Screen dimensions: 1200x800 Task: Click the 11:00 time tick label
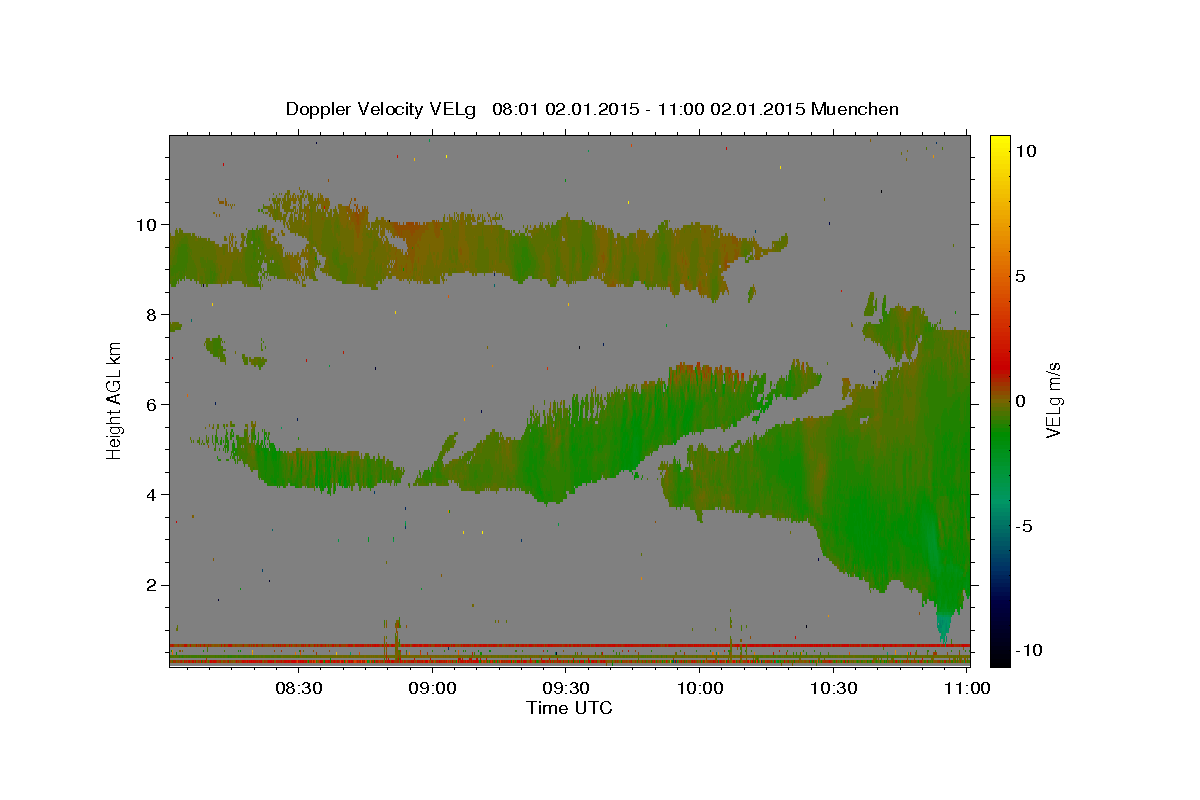click(x=966, y=688)
